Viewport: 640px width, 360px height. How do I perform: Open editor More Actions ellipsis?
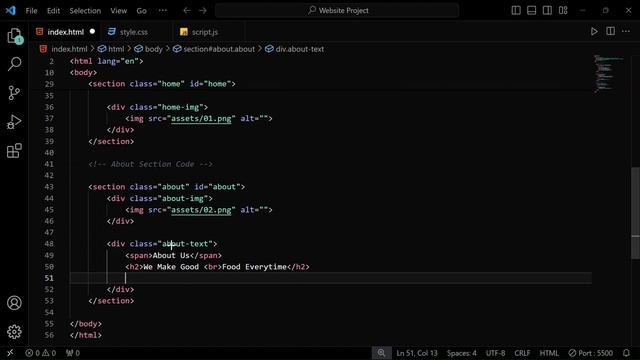tap(626, 31)
